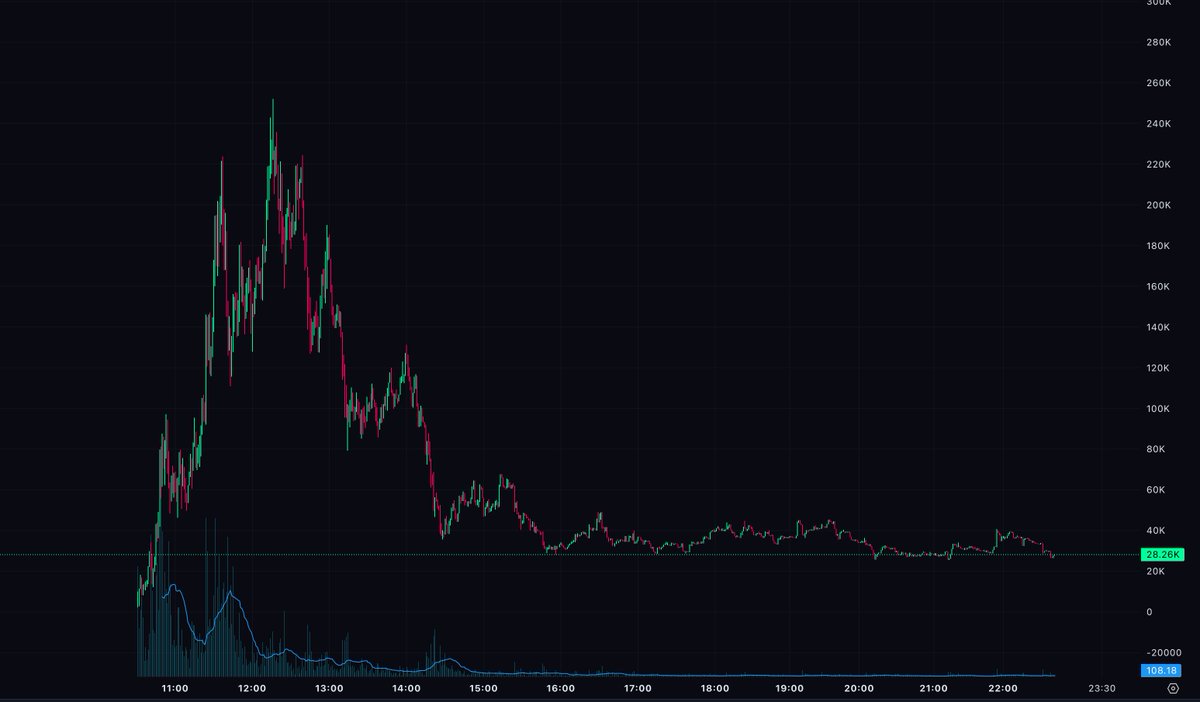The image size is (1200, 702).
Task: Click the 16:00 time axis label
Action: point(560,689)
